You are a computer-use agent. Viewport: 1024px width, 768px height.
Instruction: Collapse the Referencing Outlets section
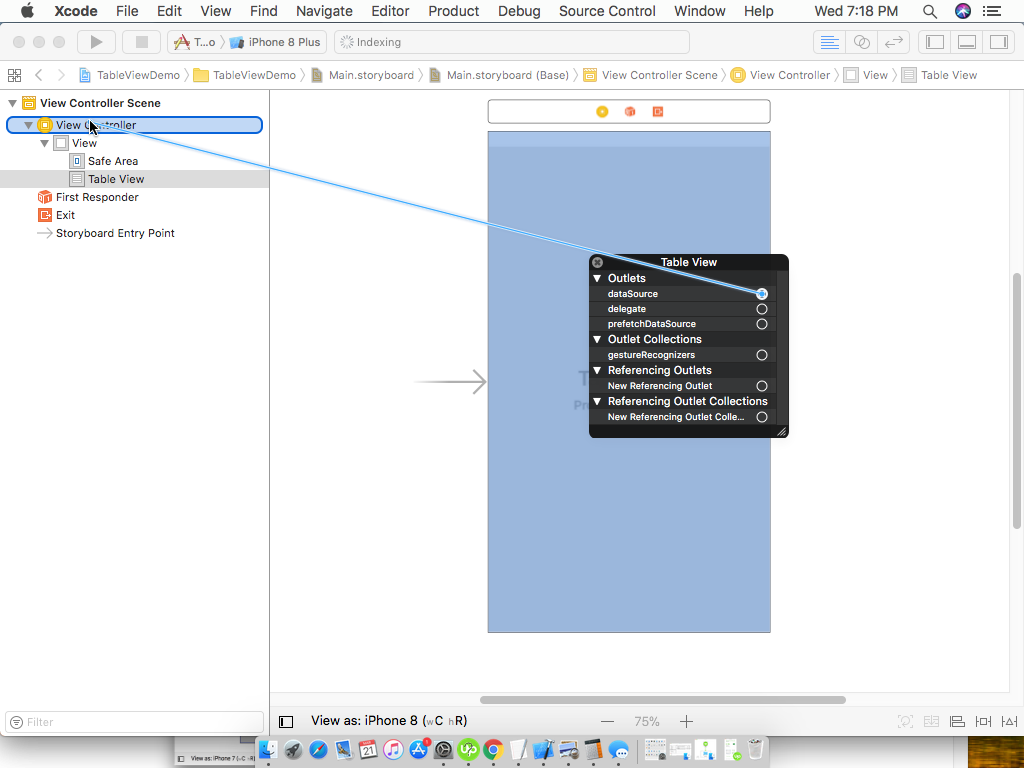[597, 370]
